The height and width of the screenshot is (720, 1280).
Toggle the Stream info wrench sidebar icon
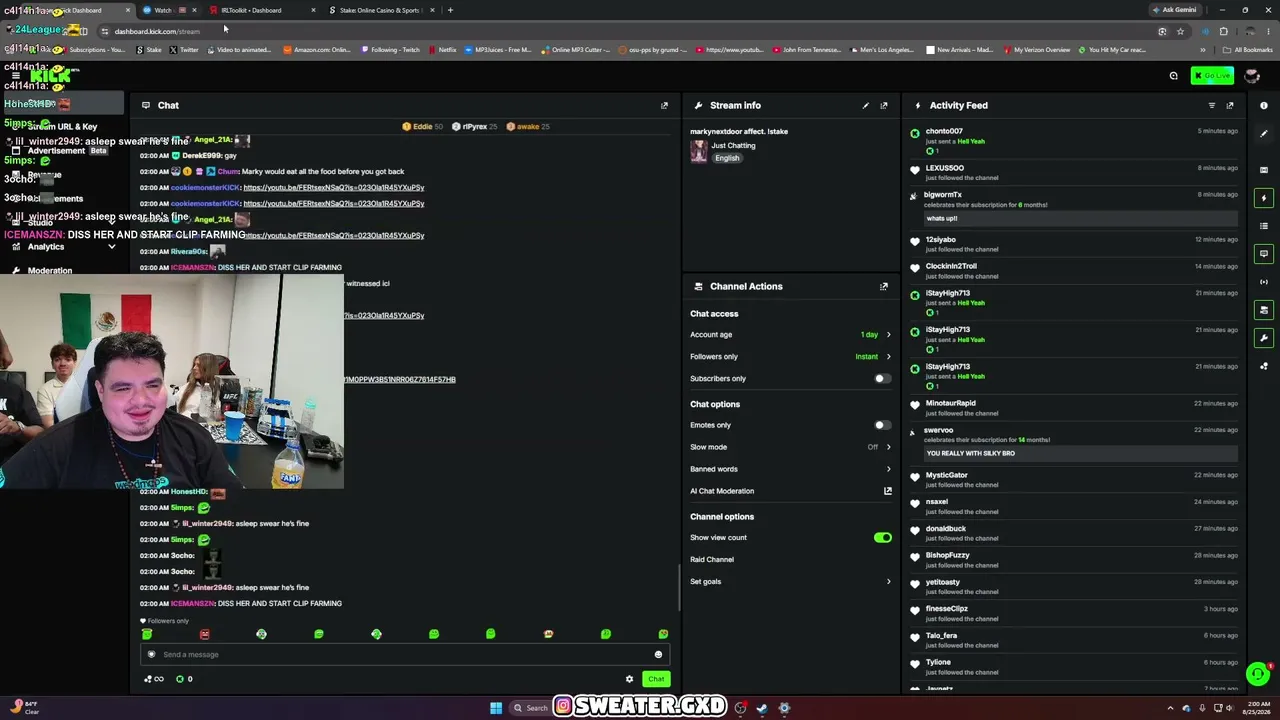[x=1264, y=338]
